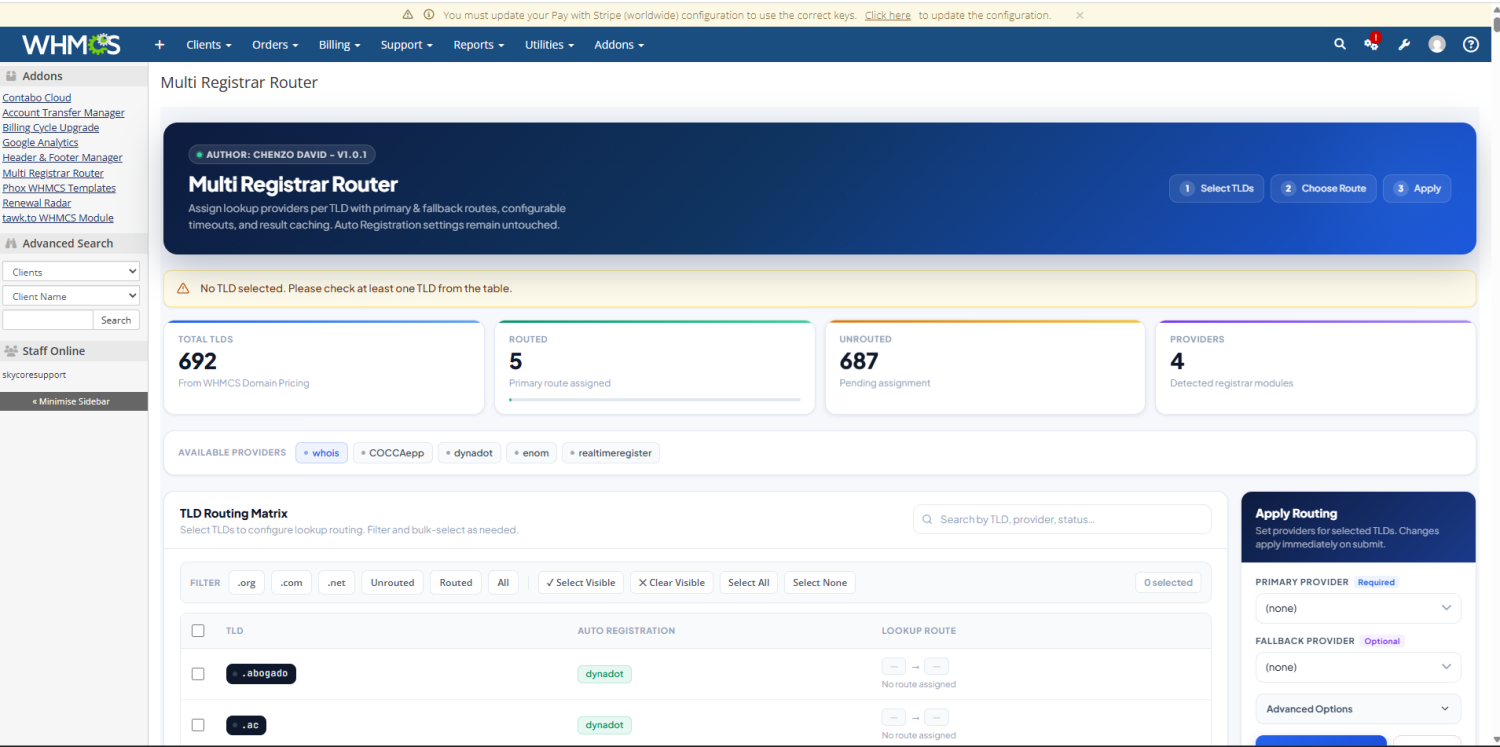Expand the Client Name field dropdown

(71, 296)
